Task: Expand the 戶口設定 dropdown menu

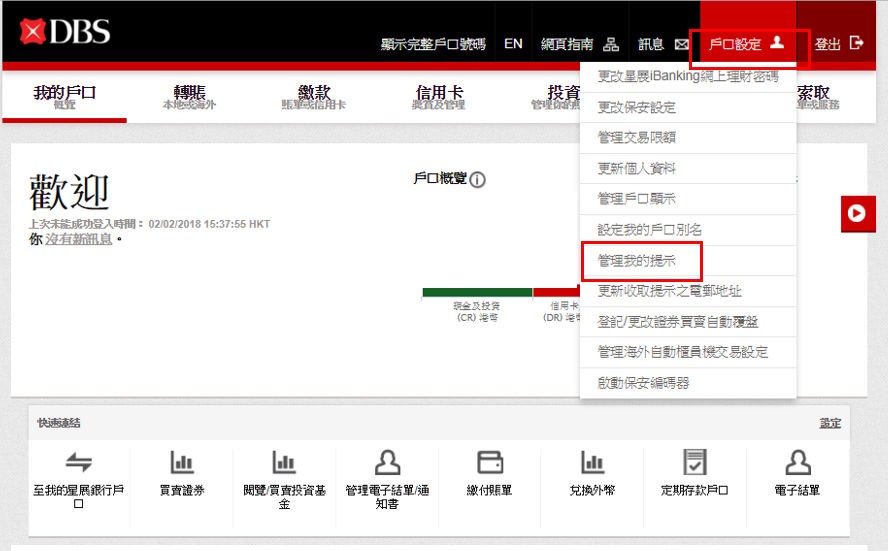Action: tap(746, 44)
